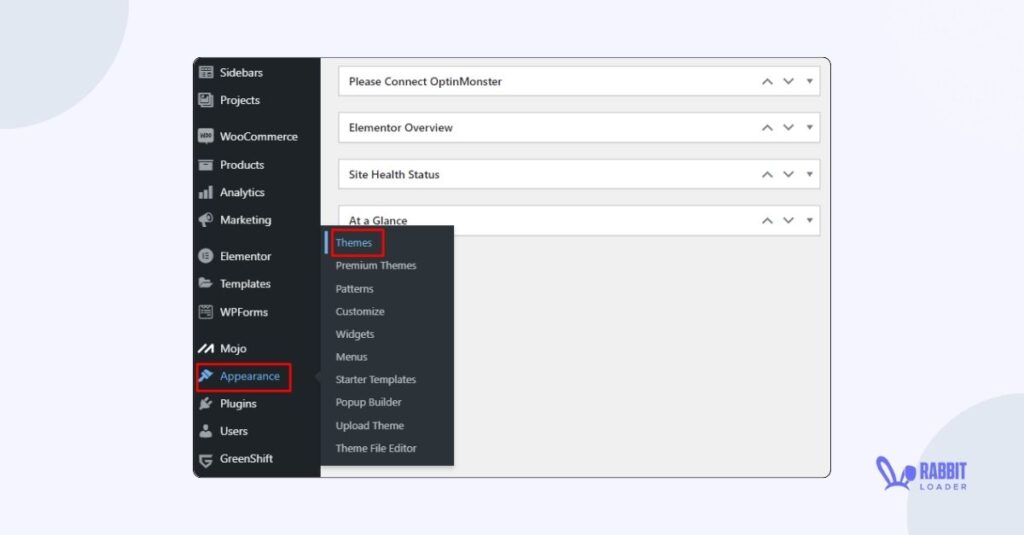The width and height of the screenshot is (1024, 535).
Task: Open Elementor menu label
Action: tap(246, 256)
